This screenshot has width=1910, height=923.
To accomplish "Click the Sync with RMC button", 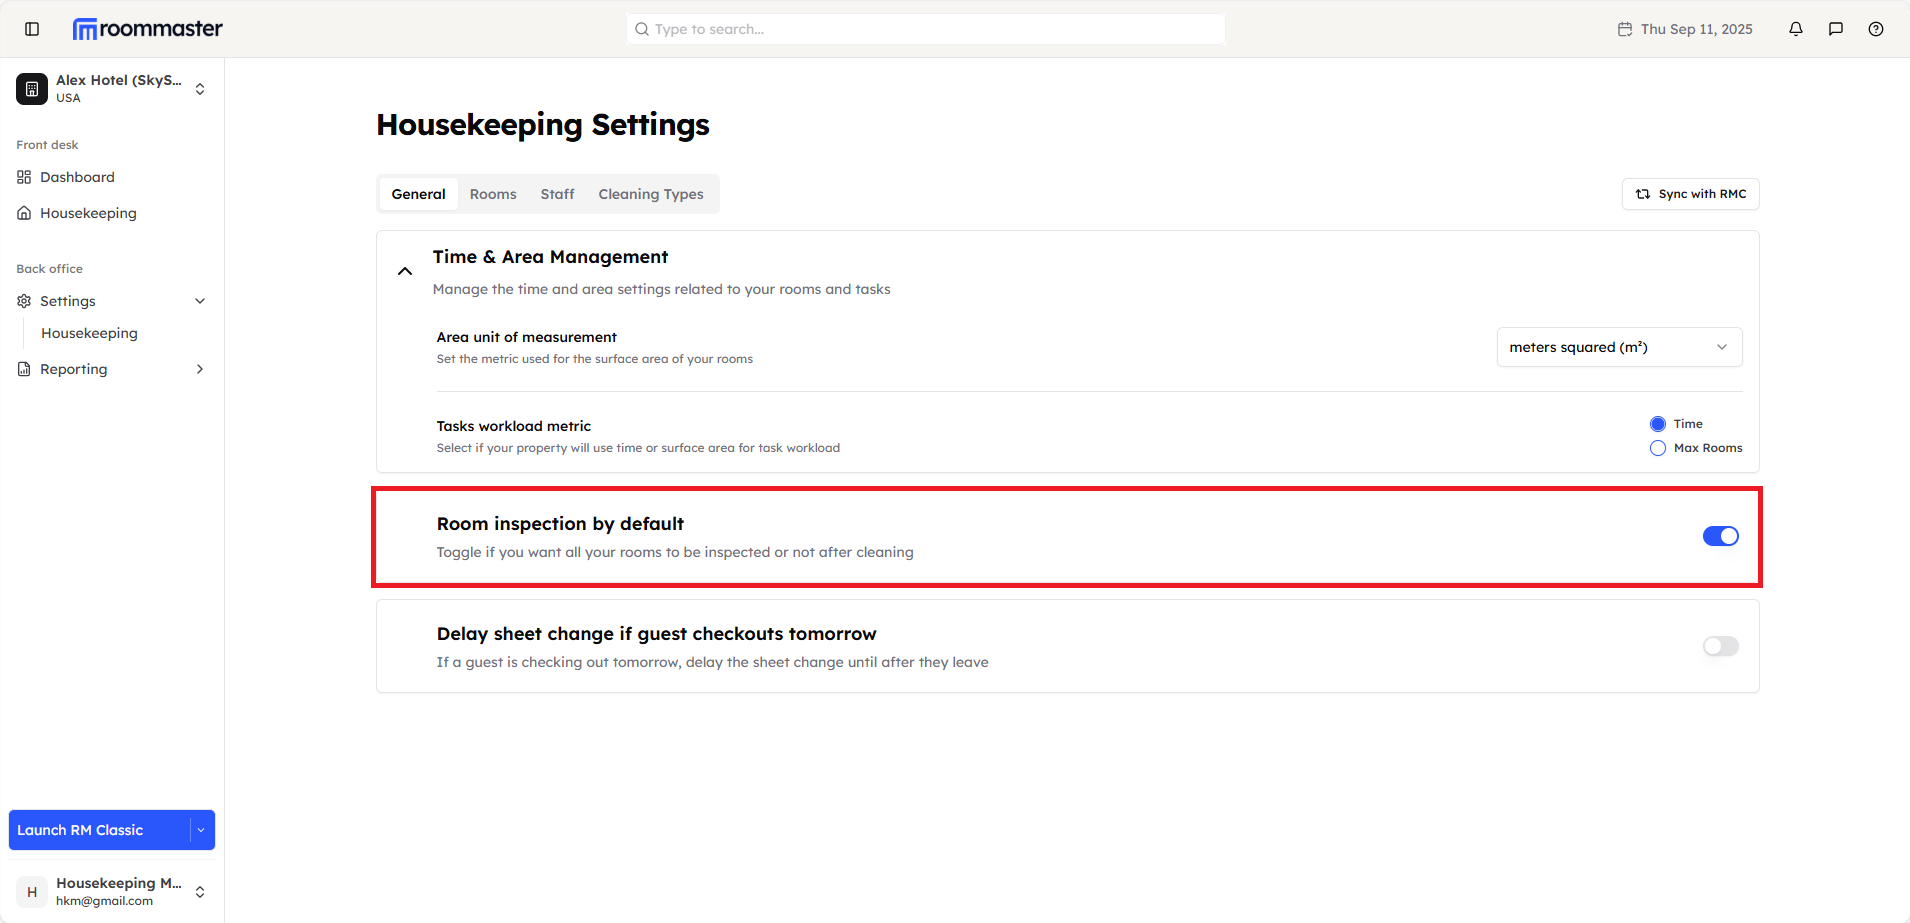I will (1690, 194).
